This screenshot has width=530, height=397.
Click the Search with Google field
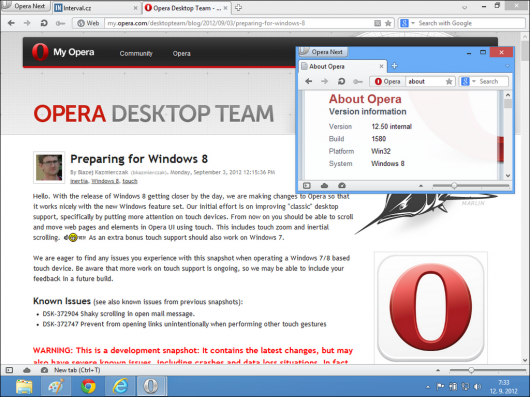[471, 23]
